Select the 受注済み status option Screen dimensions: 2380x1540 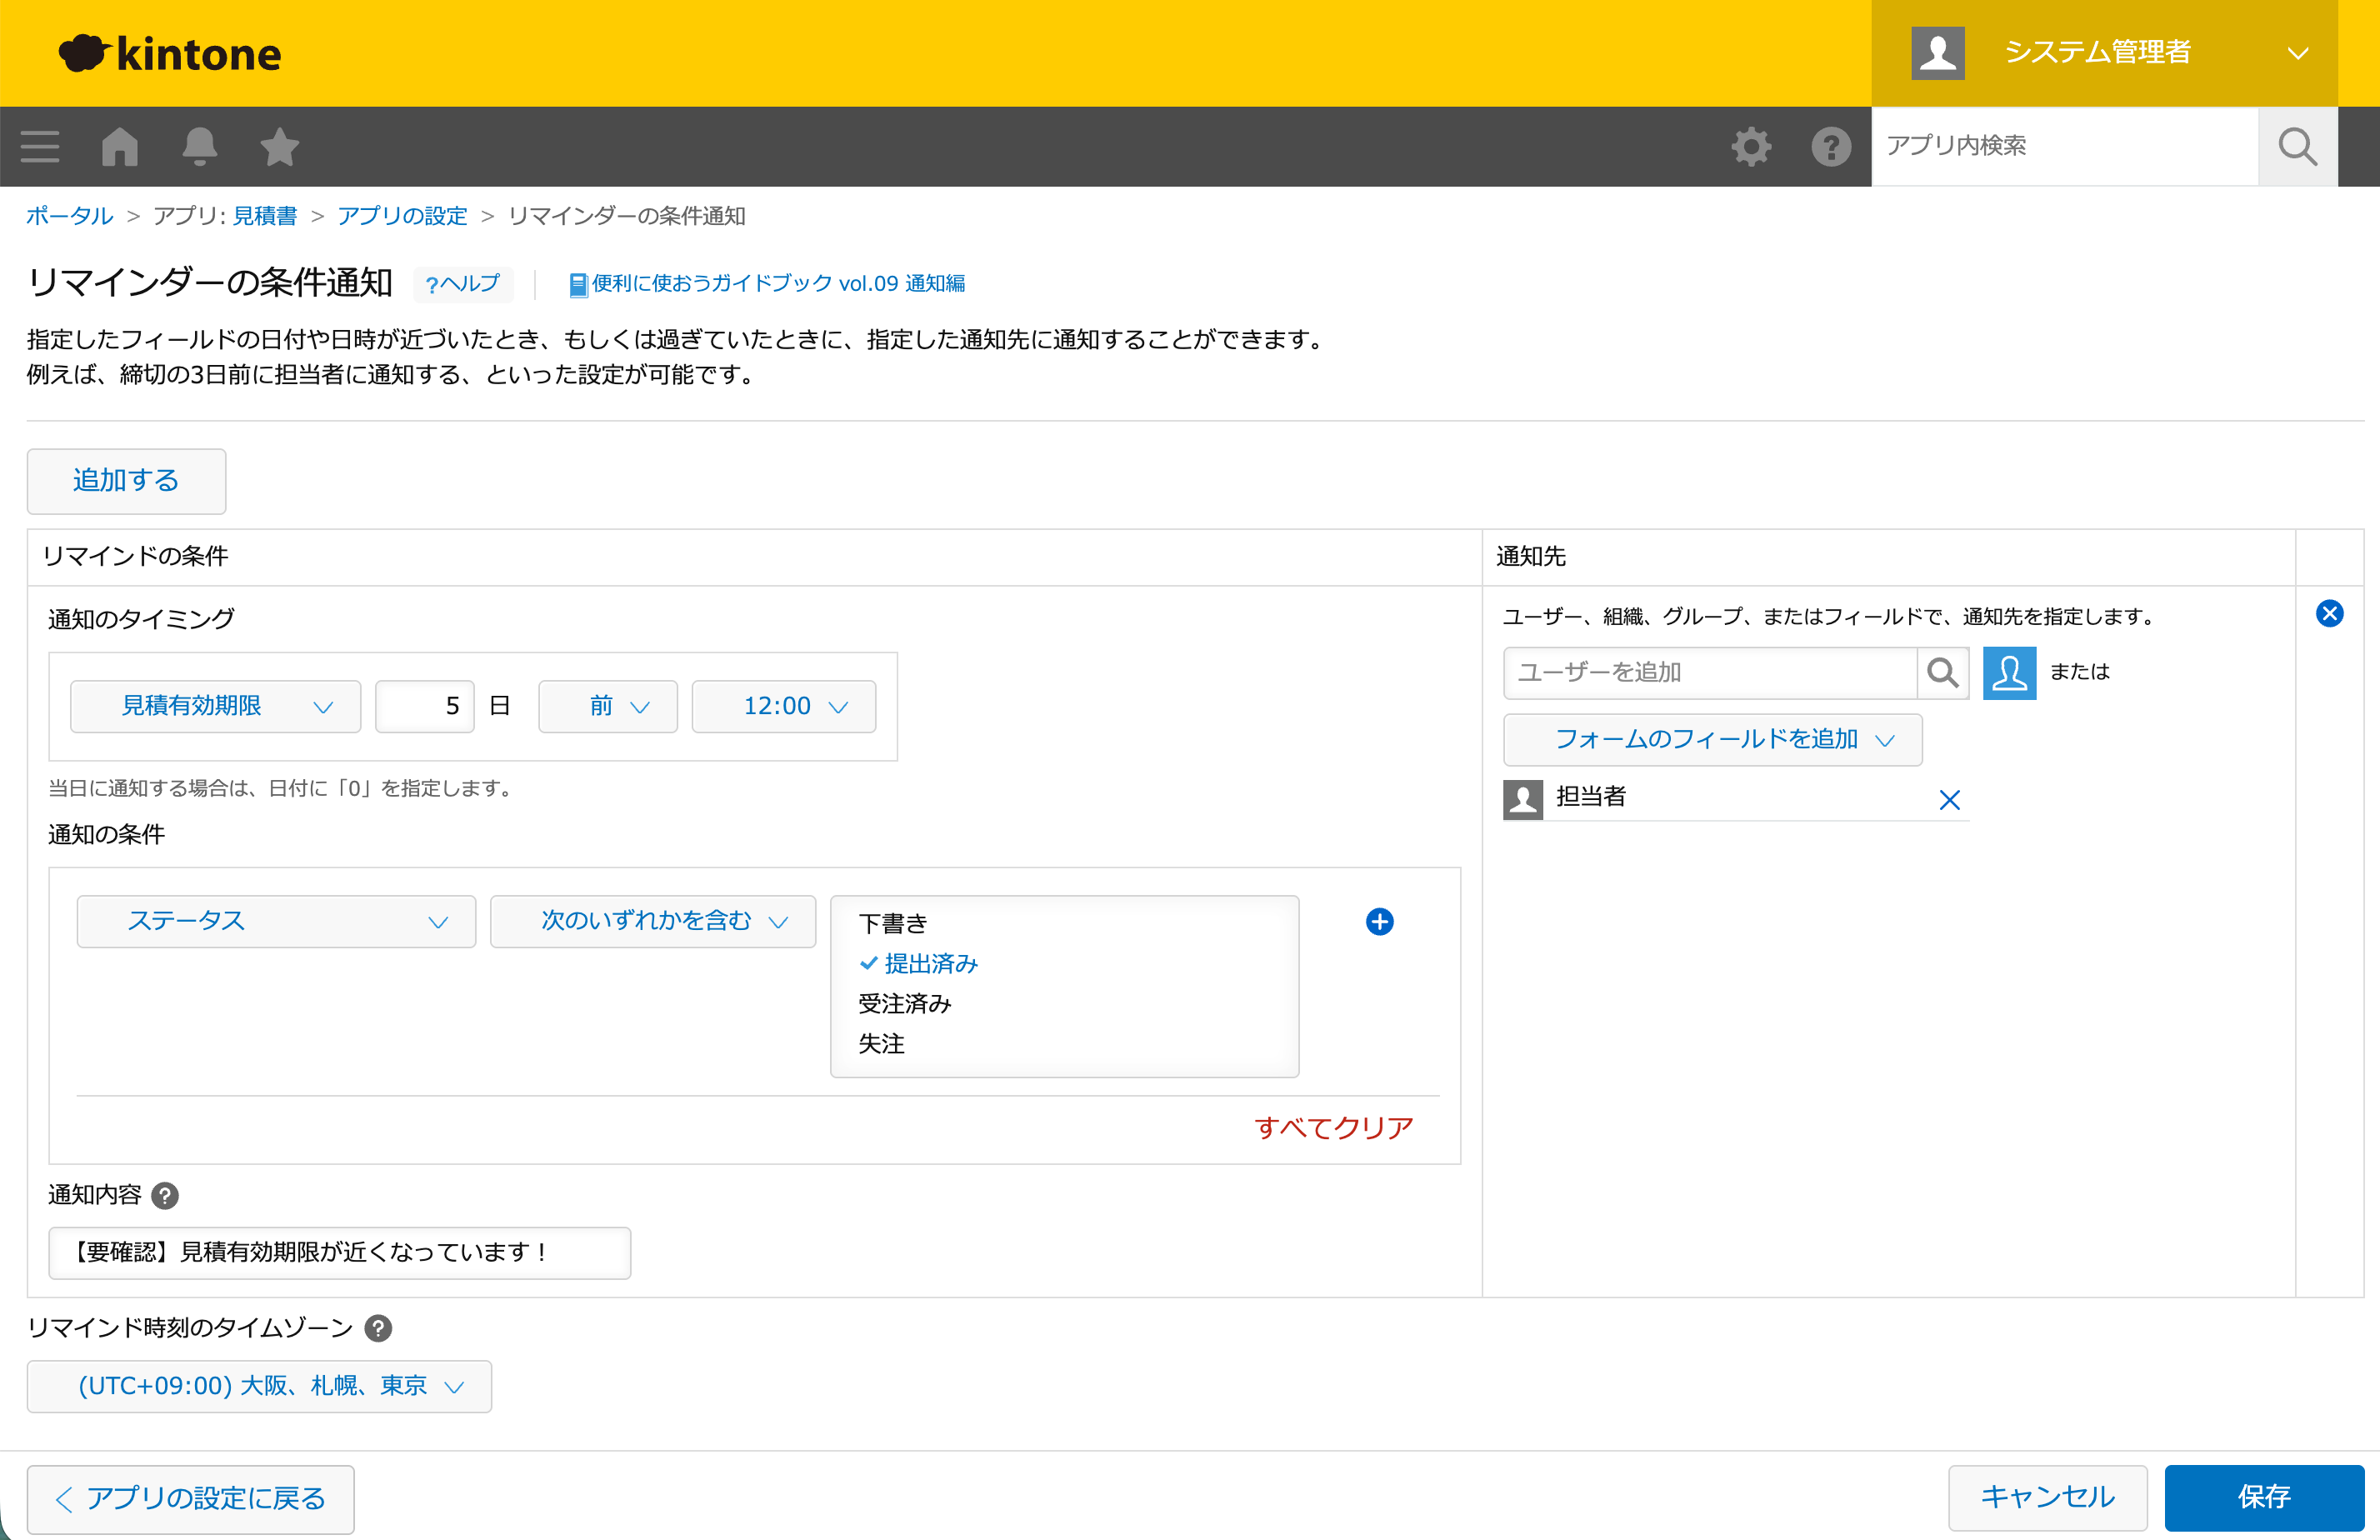click(x=904, y=1004)
